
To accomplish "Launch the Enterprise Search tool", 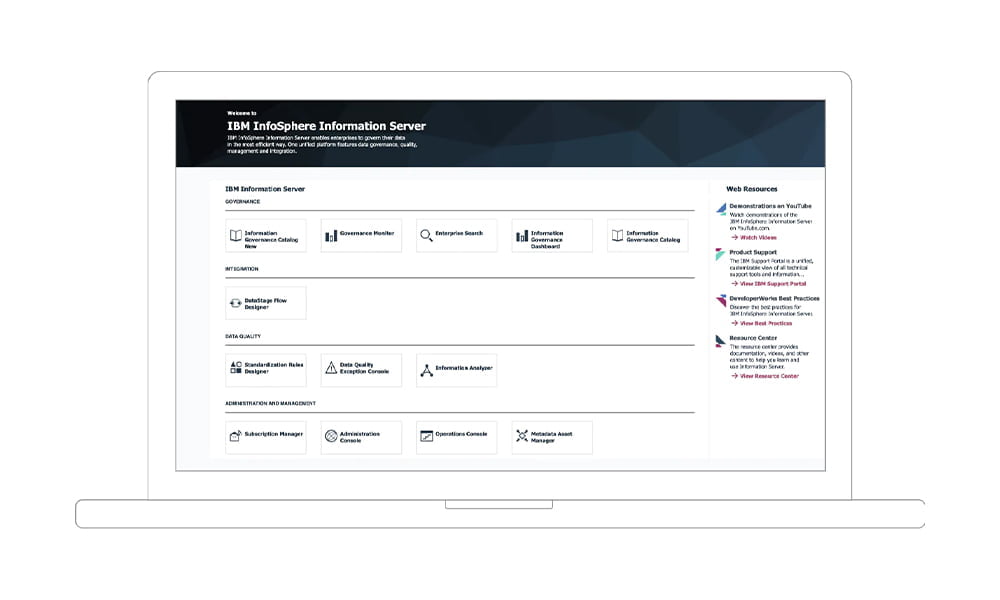I will click(456, 234).
